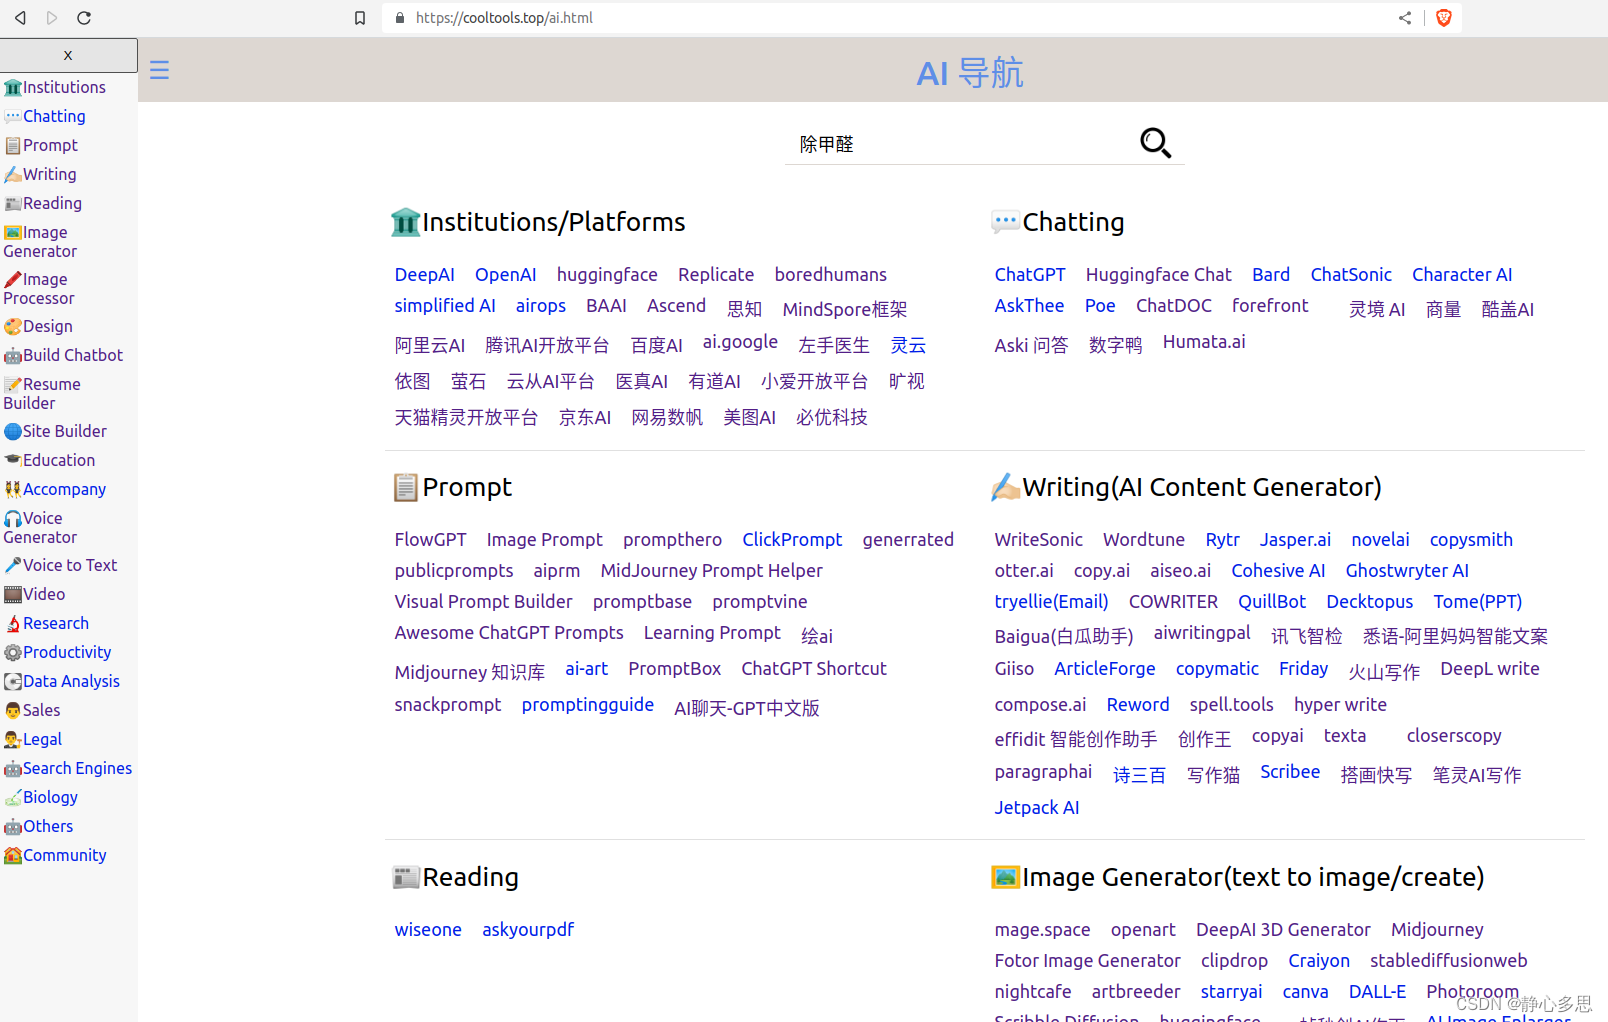The width and height of the screenshot is (1608, 1022).
Task: Open the Midjourney image generator link
Action: 1437,929
